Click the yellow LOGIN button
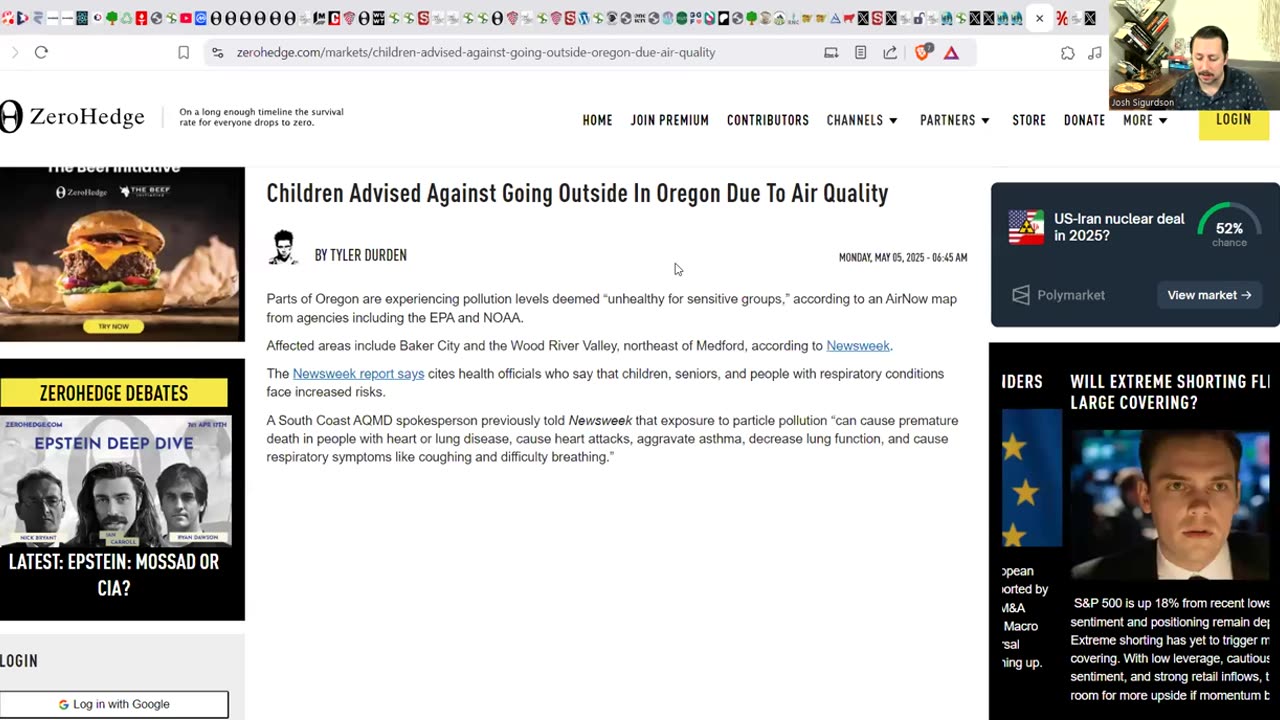Image resolution: width=1280 pixels, height=720 pixels. tap(1233, 124)
